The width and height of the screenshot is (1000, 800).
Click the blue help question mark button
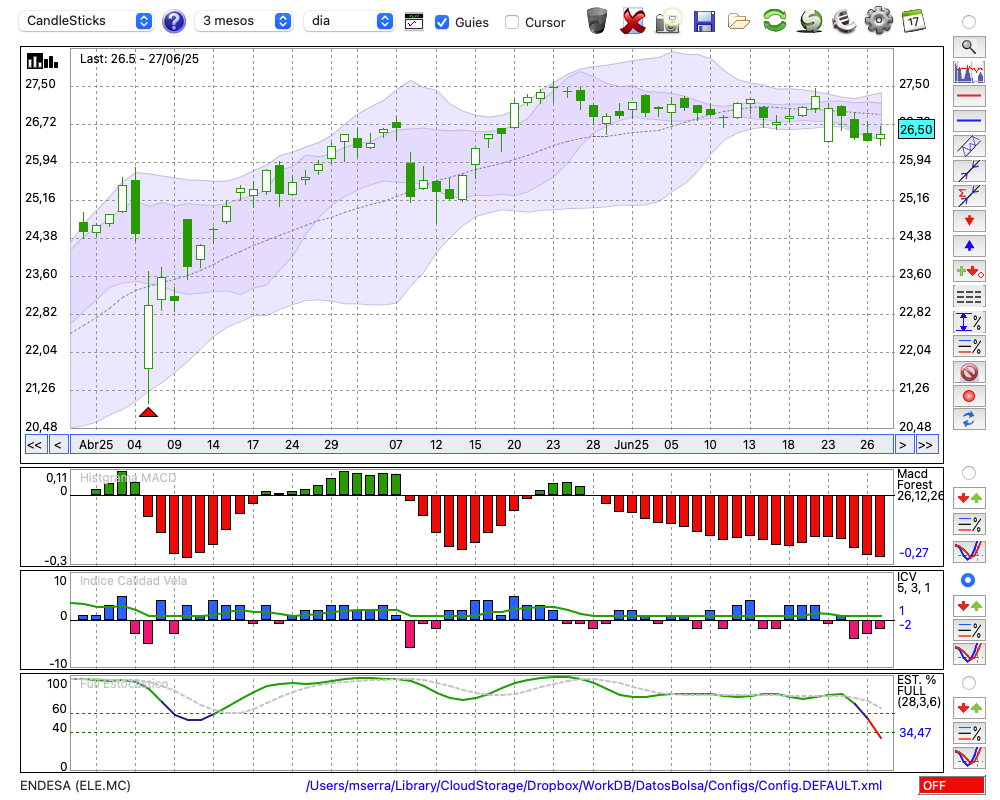pyautogui.click(x=174, y=22)
